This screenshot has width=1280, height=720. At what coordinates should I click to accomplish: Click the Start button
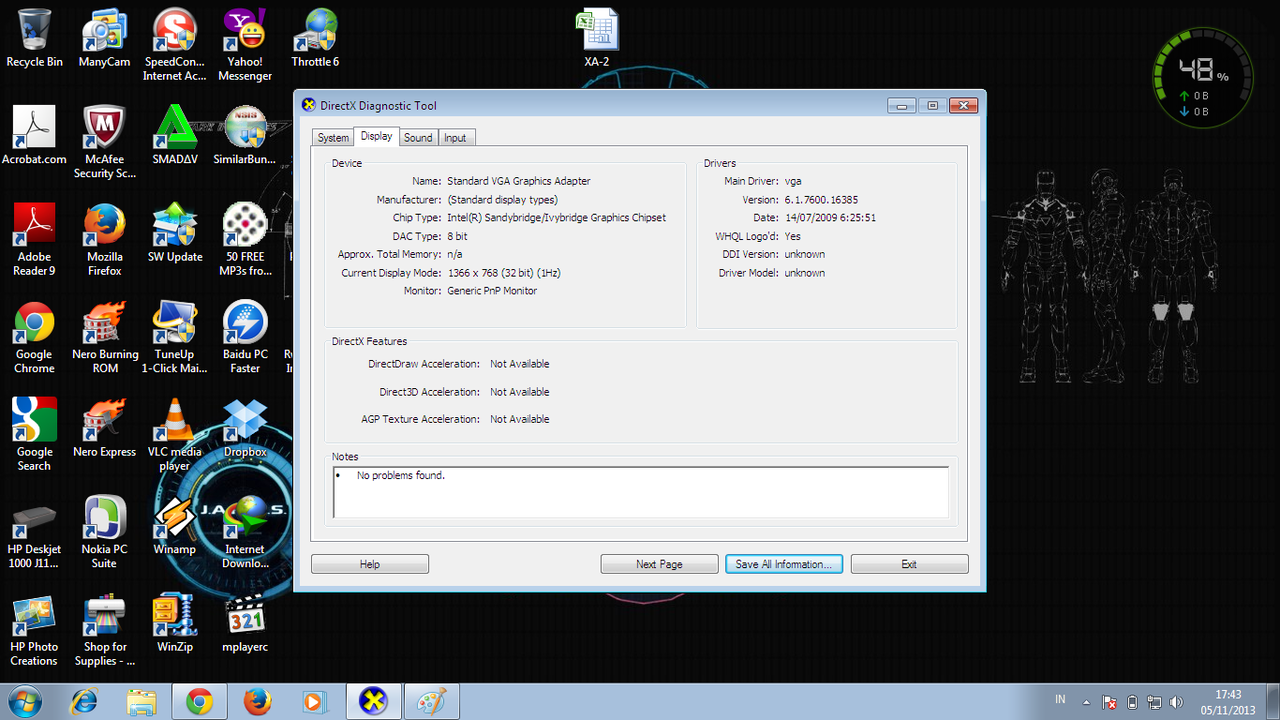[x=24, y=701]
